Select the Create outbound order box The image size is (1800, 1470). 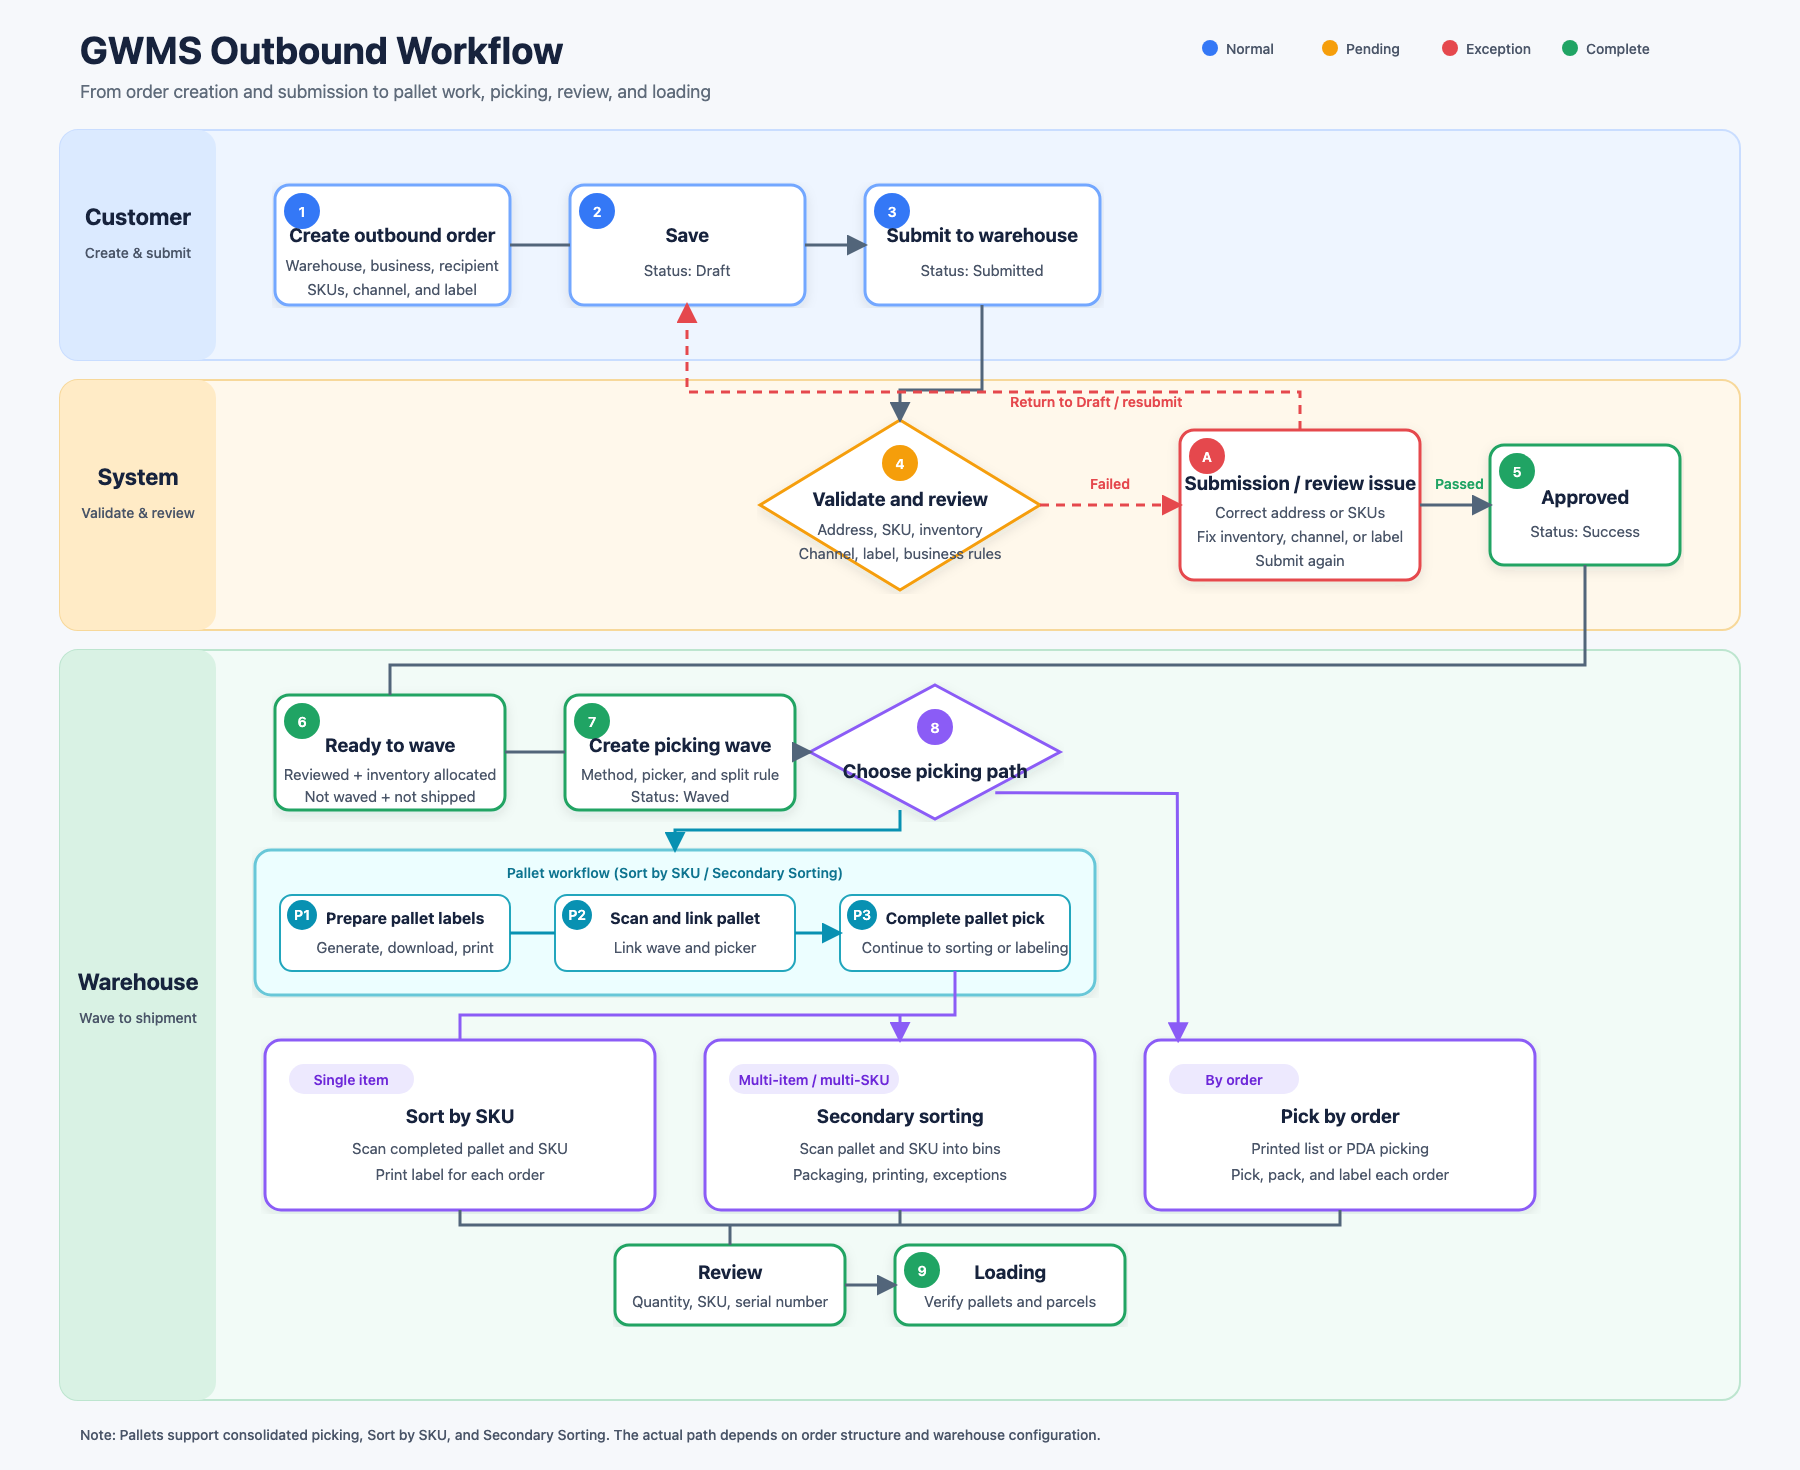(x=392, y=245)
